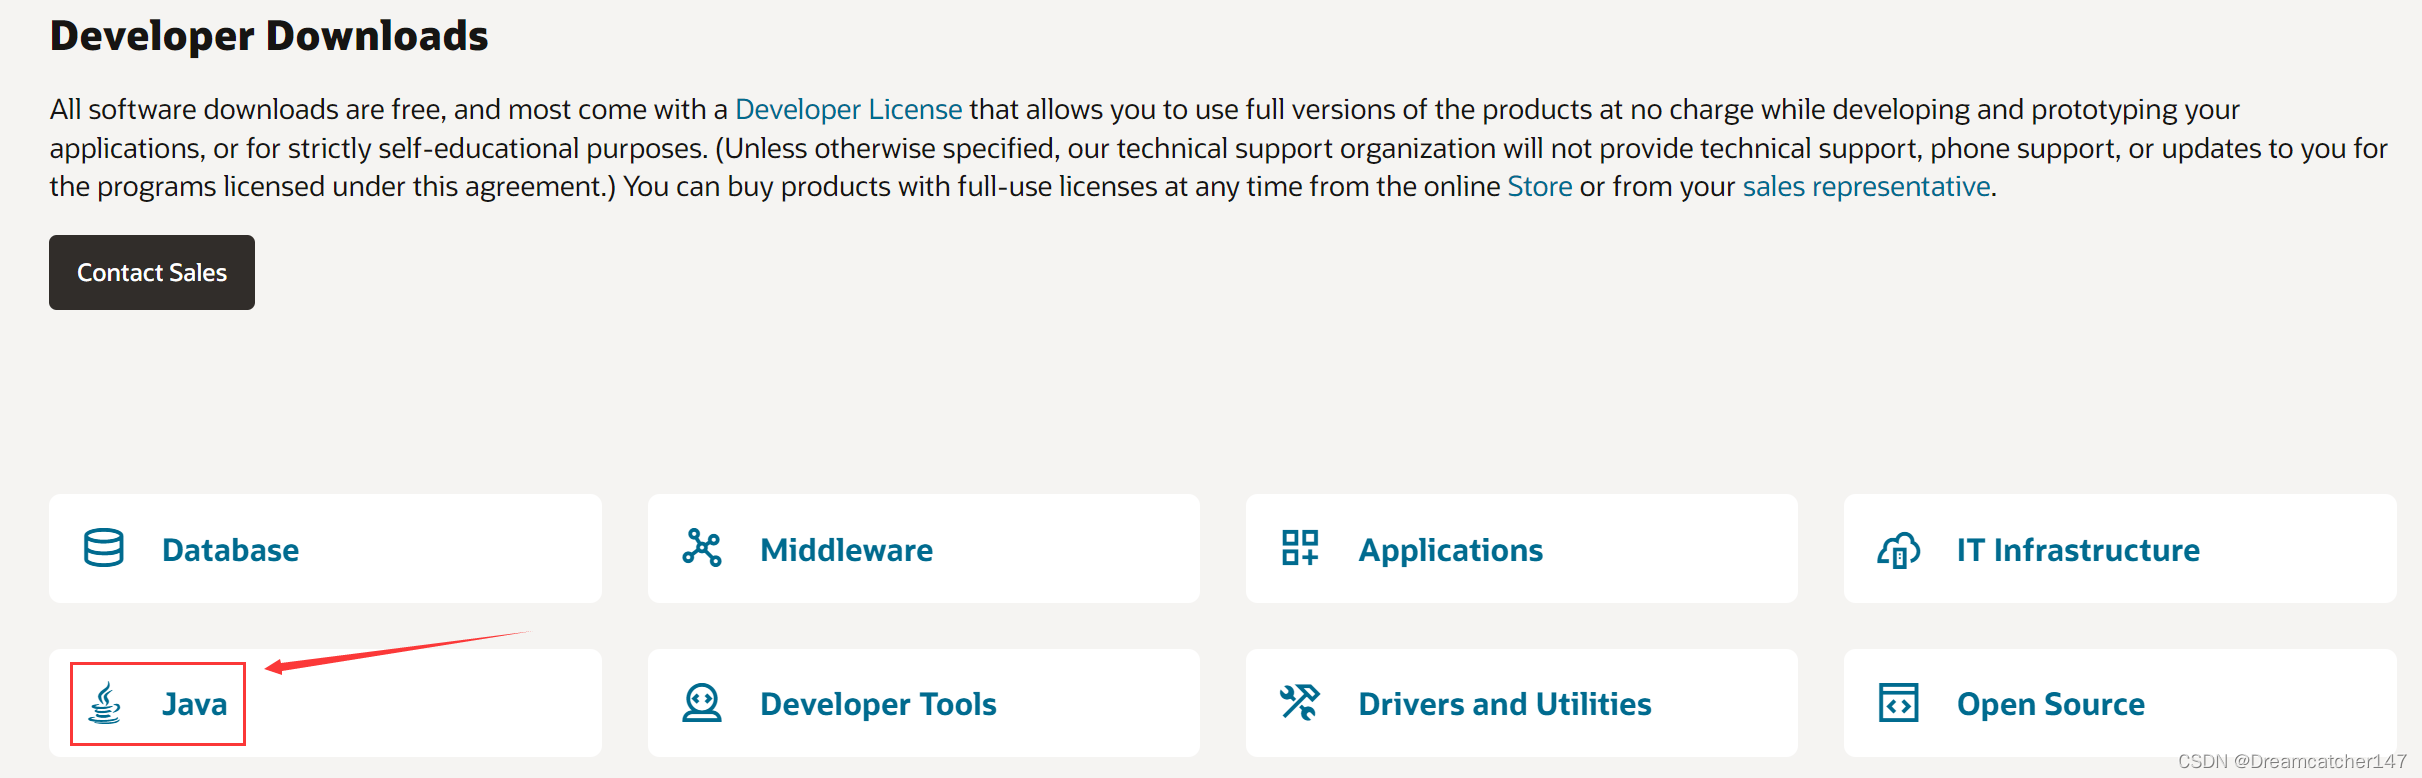Open IT Infrastructure downloads
This screenshot has width=2422, height=778.
[x=2078, y=550]
